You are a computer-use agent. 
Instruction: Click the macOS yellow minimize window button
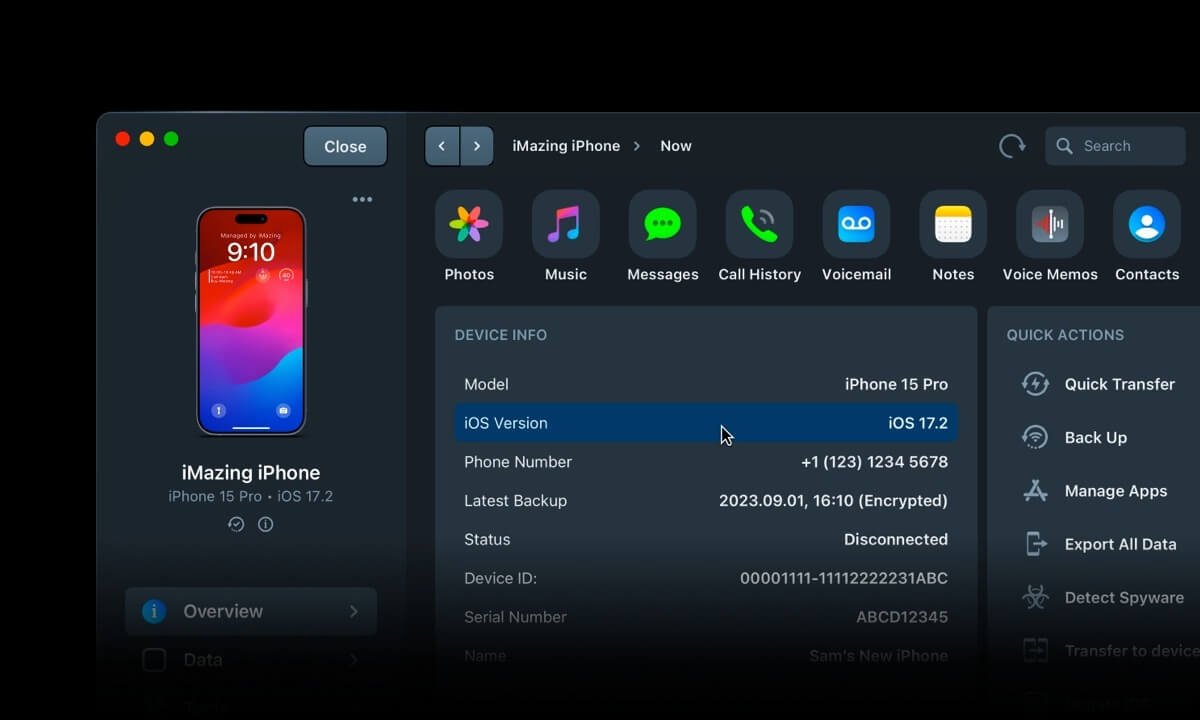[147, 139]
